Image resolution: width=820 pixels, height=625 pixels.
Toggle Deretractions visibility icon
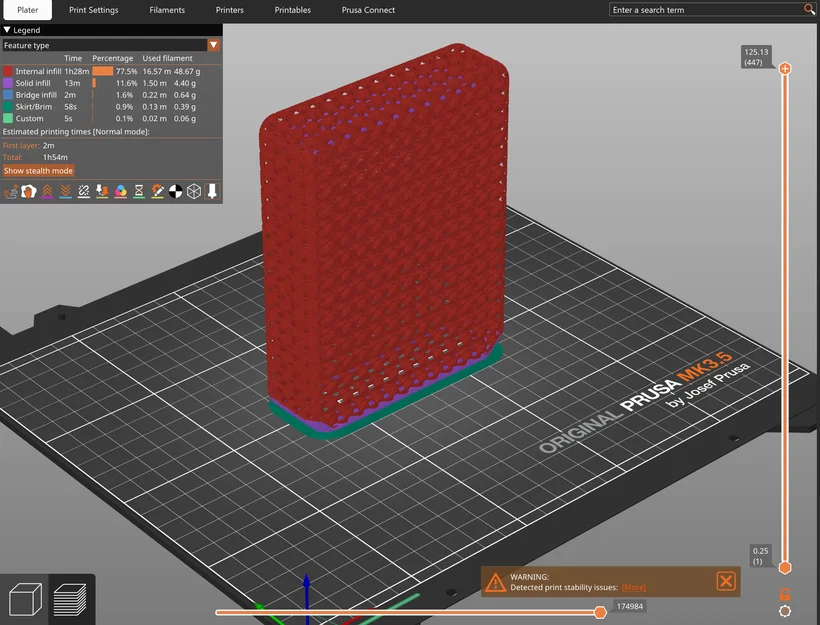point(65,191)
